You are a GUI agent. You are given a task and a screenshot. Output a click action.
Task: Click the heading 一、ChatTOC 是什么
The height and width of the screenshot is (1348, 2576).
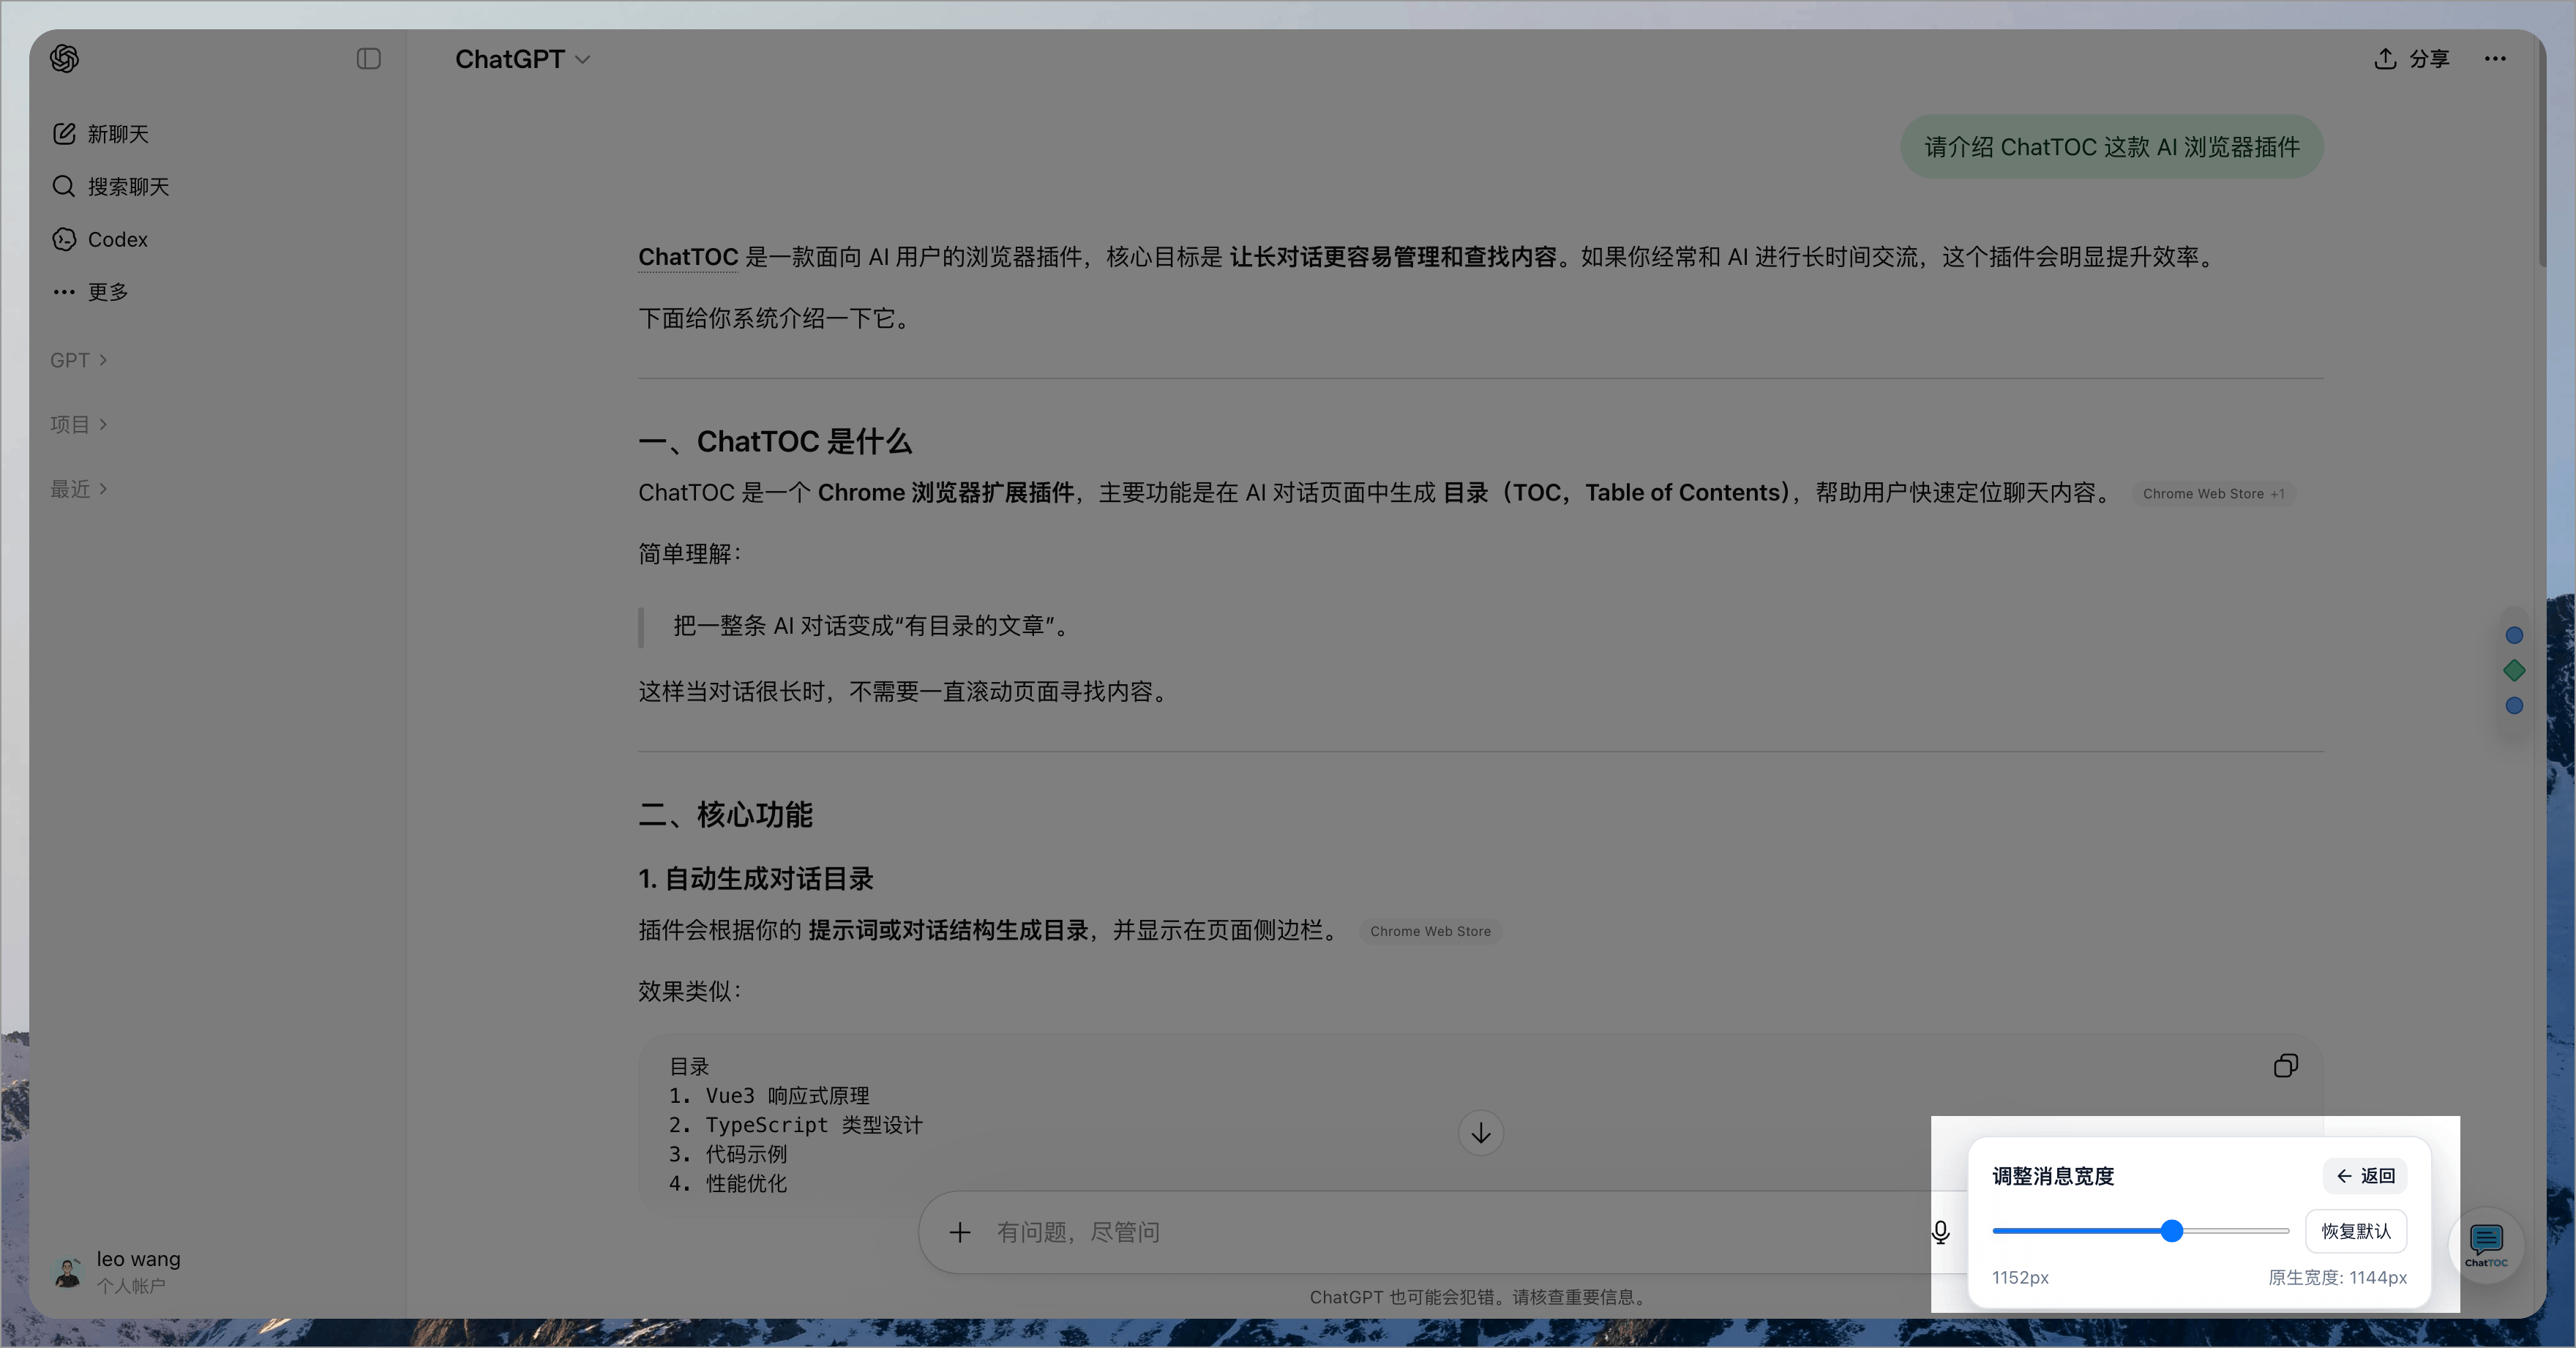775,441
